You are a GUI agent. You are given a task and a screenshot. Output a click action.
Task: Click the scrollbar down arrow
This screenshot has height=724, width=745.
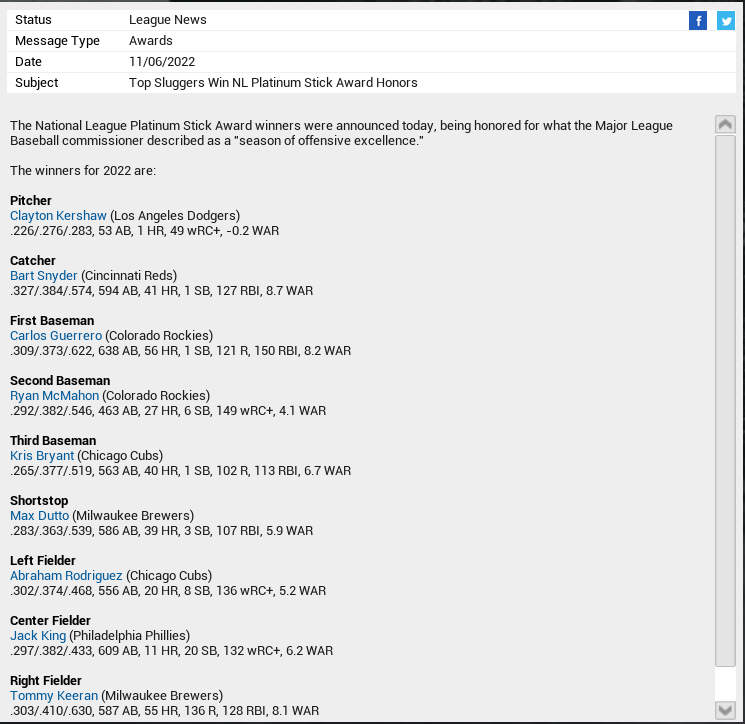726,709
